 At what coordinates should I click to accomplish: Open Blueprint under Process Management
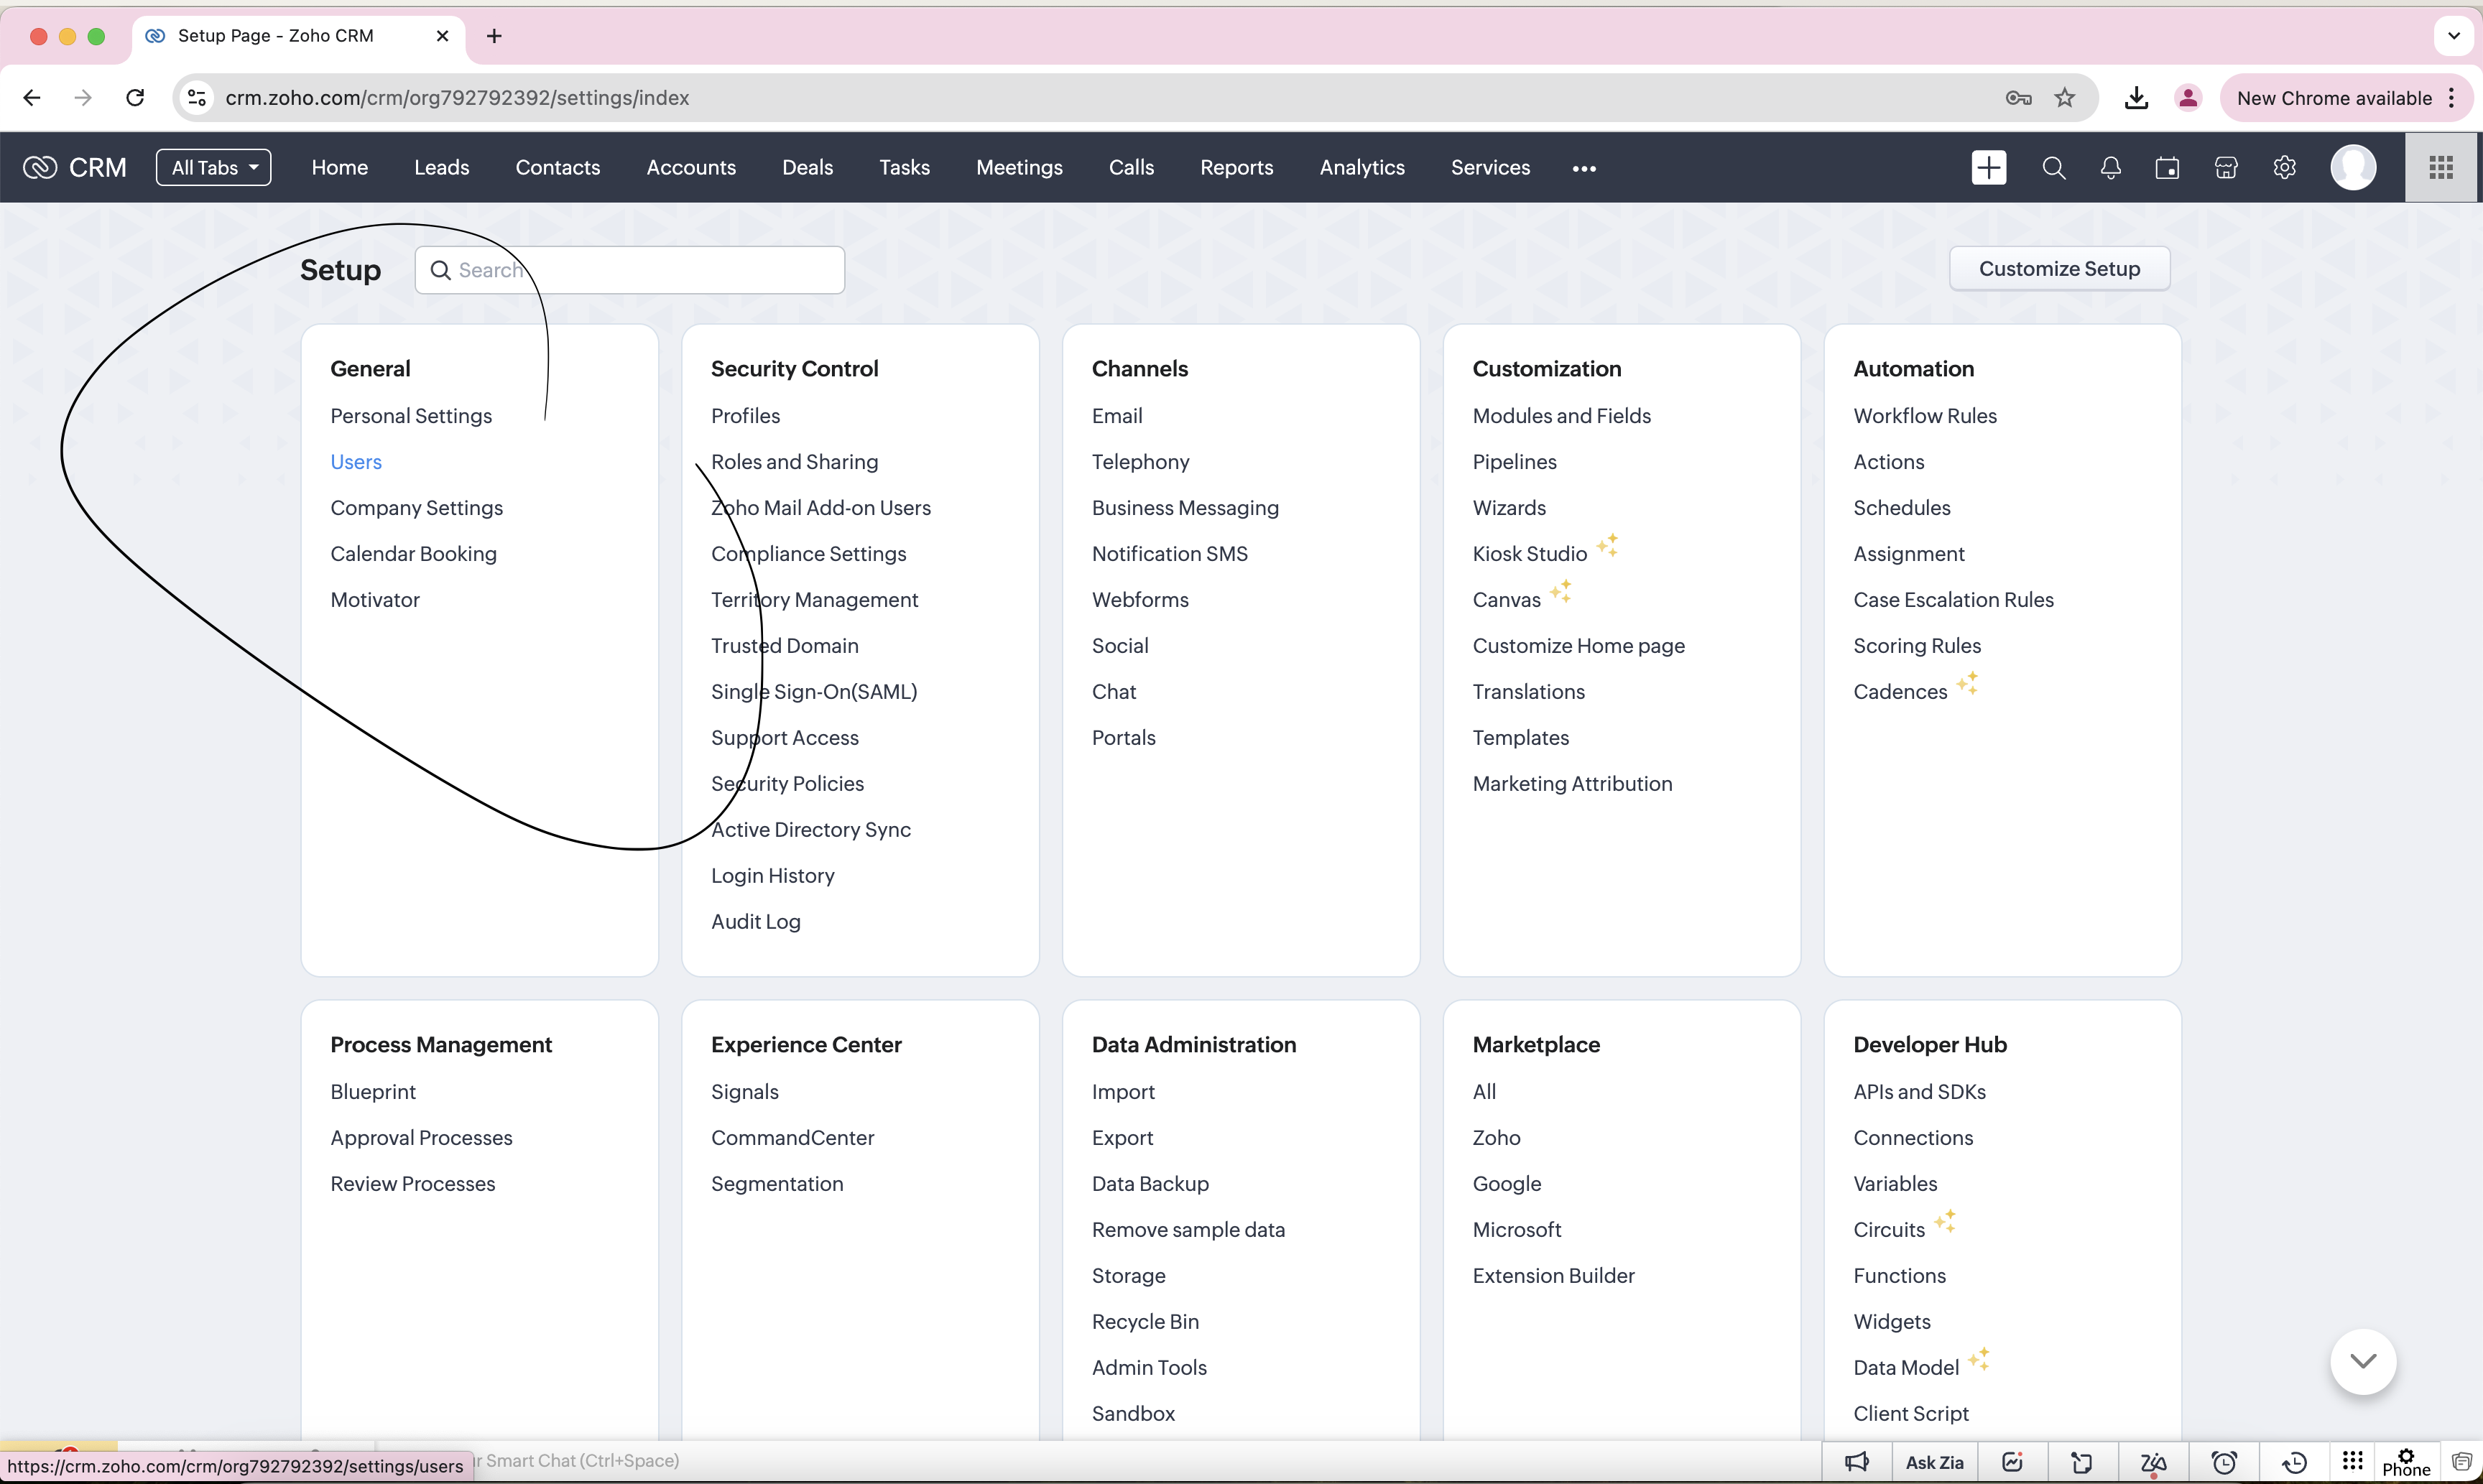(x=372, y=1091)
